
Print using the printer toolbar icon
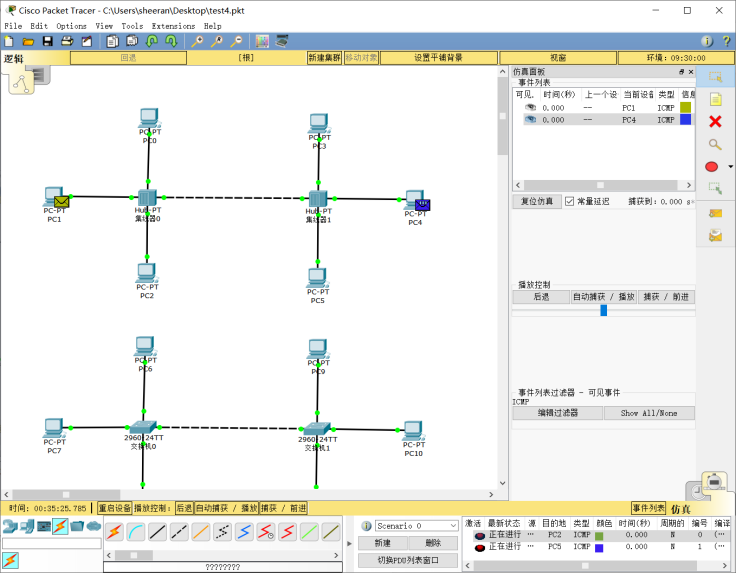pos(67,41)
